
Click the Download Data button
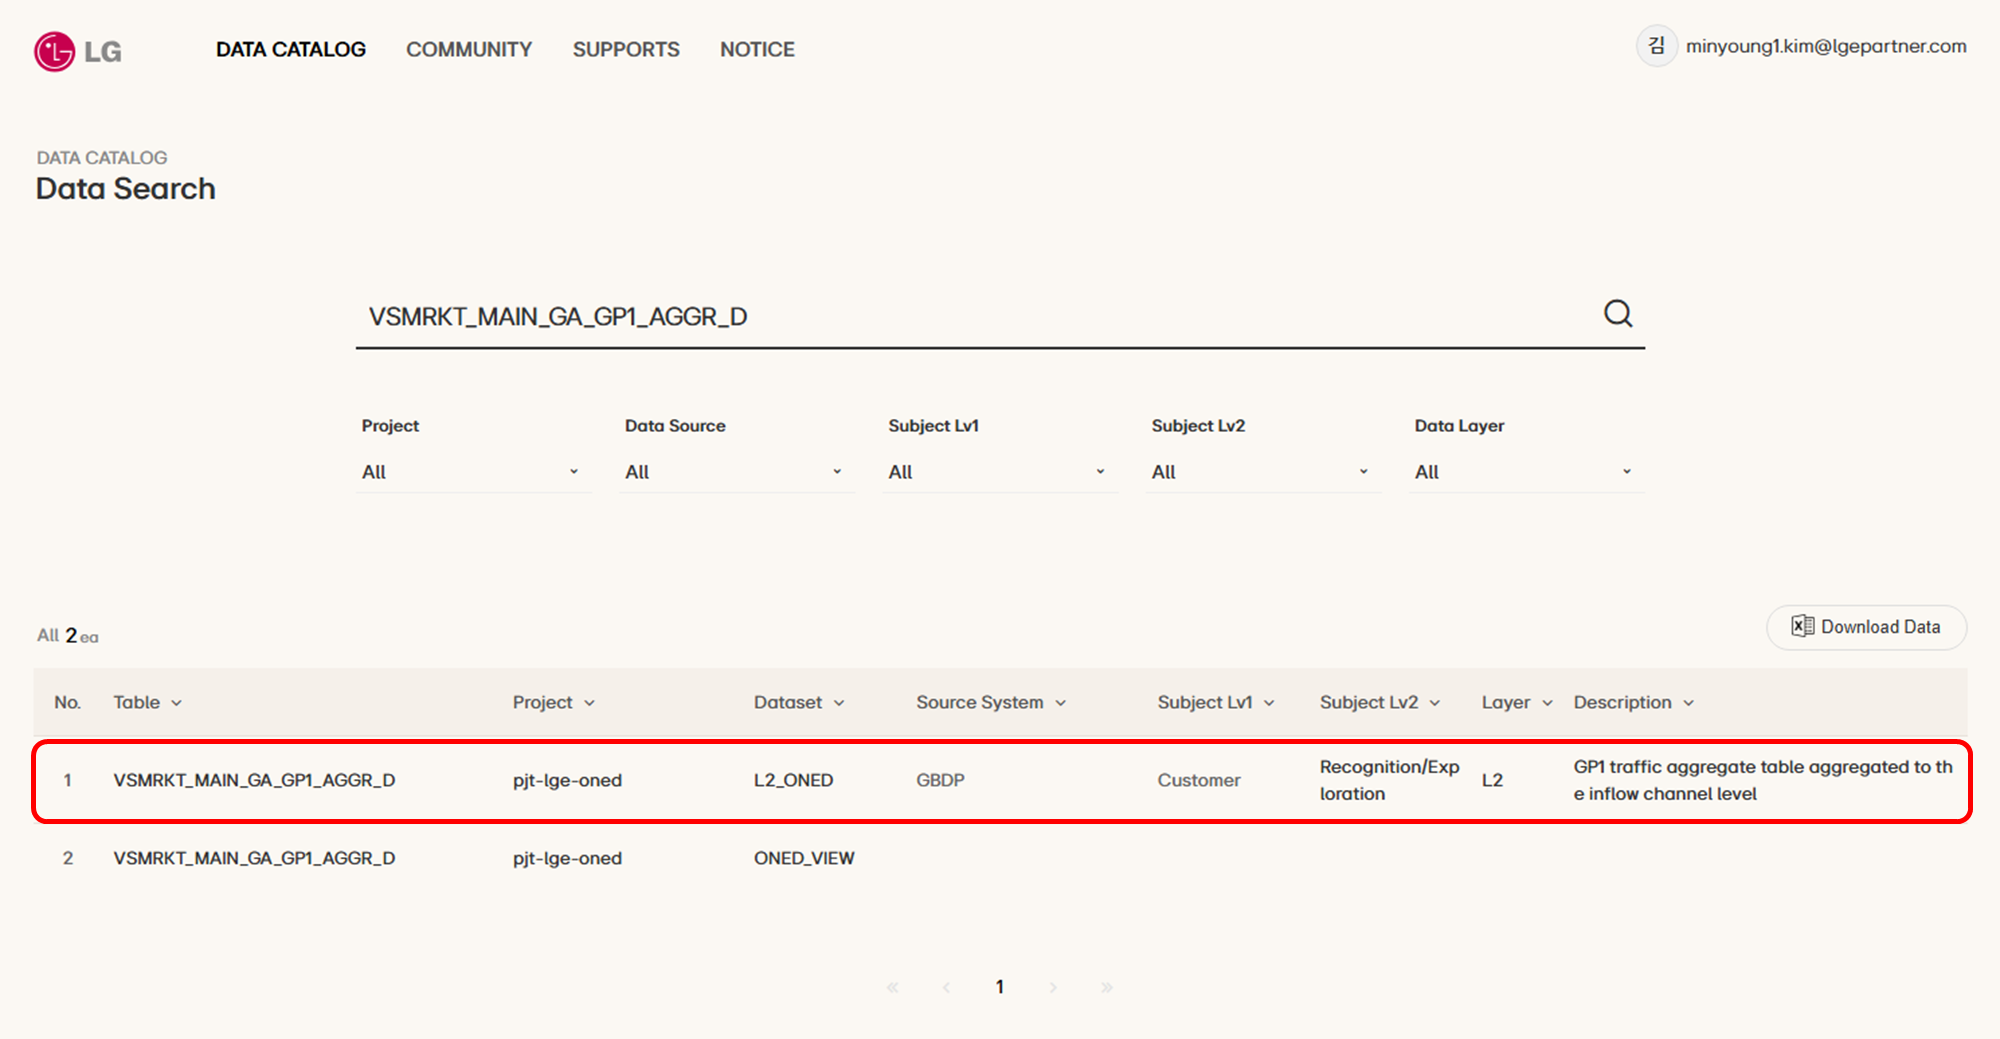click(x=1866, y=627)
